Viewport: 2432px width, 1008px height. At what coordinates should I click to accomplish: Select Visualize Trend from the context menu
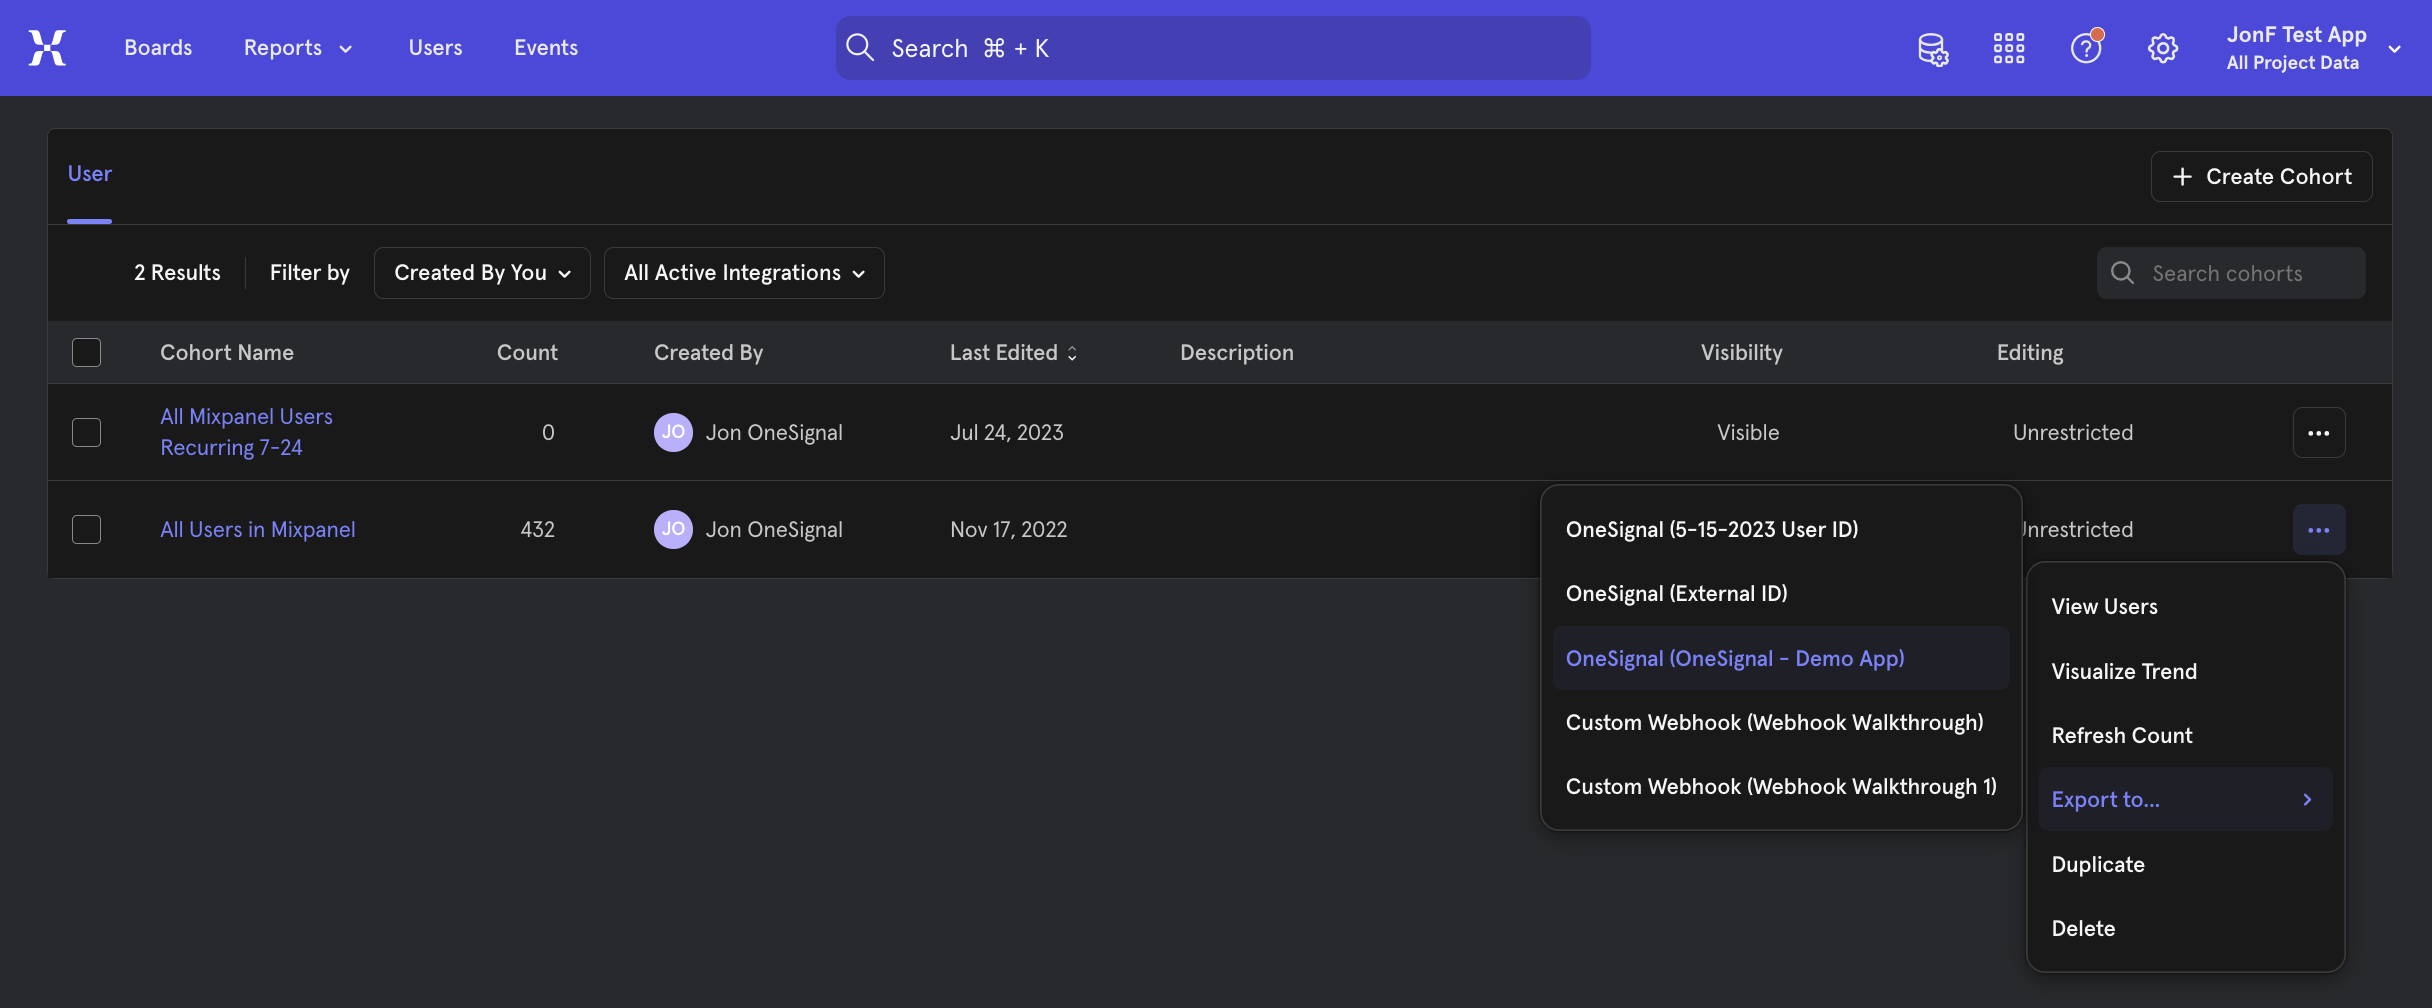pos(2185,671)
